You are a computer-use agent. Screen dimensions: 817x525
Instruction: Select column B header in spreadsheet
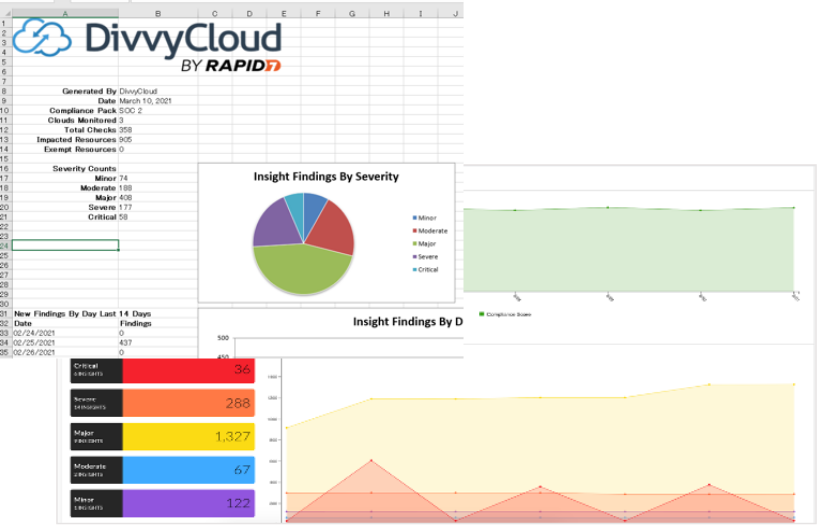(x=158, y=14)
